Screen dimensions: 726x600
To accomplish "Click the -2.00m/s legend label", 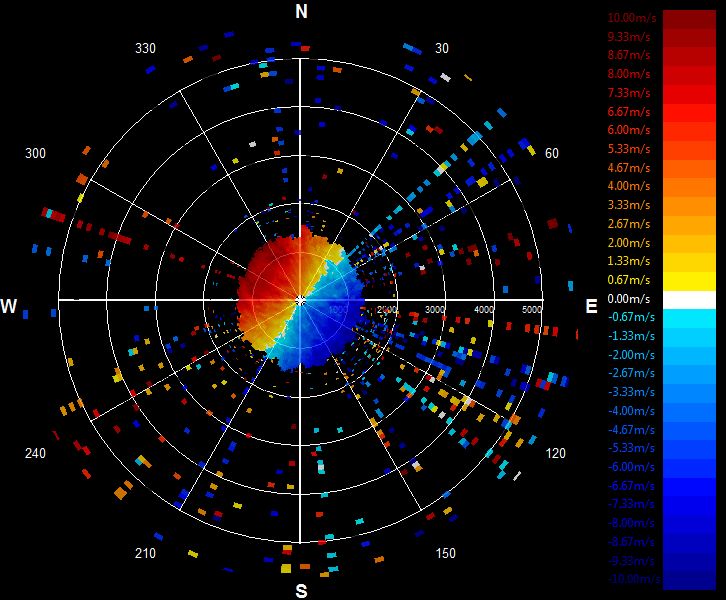I will coord(632,355).
